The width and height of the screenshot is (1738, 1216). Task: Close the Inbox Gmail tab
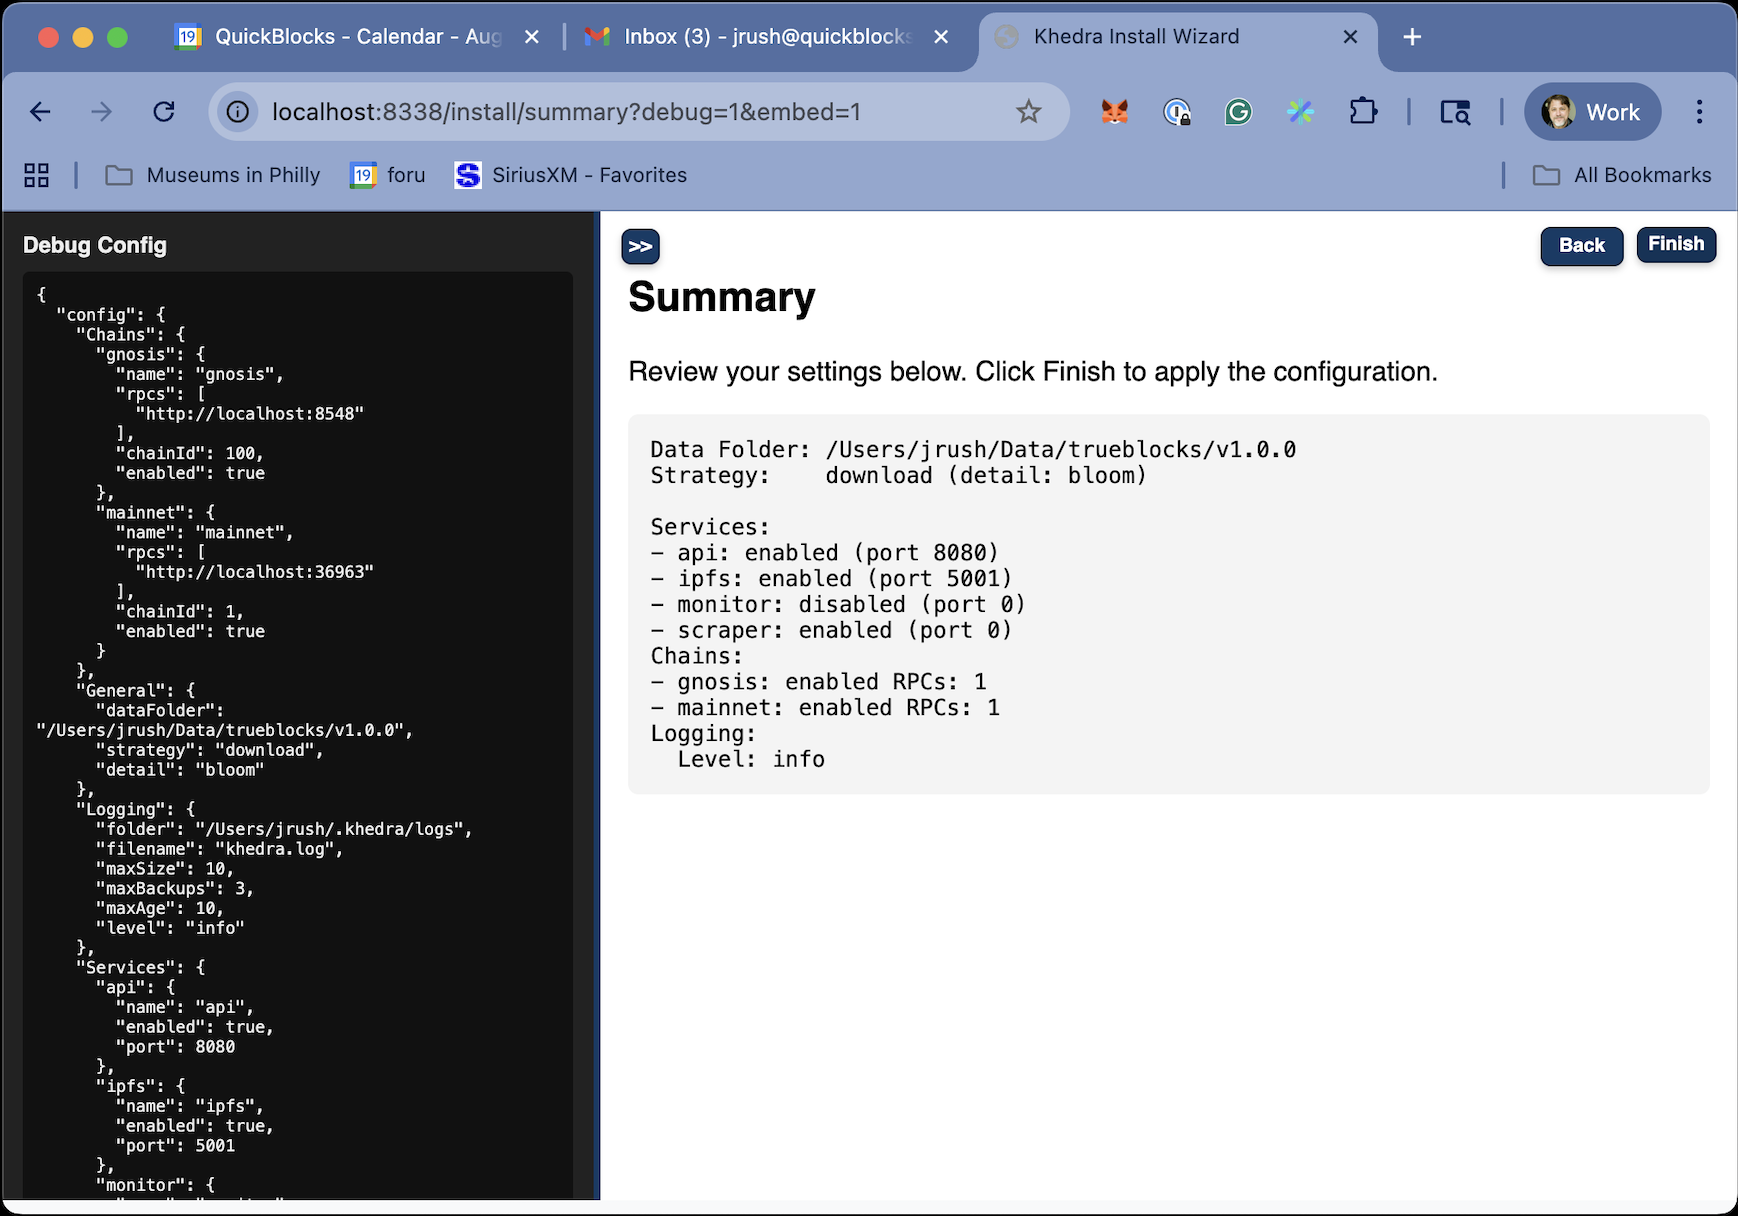point(941,37)
